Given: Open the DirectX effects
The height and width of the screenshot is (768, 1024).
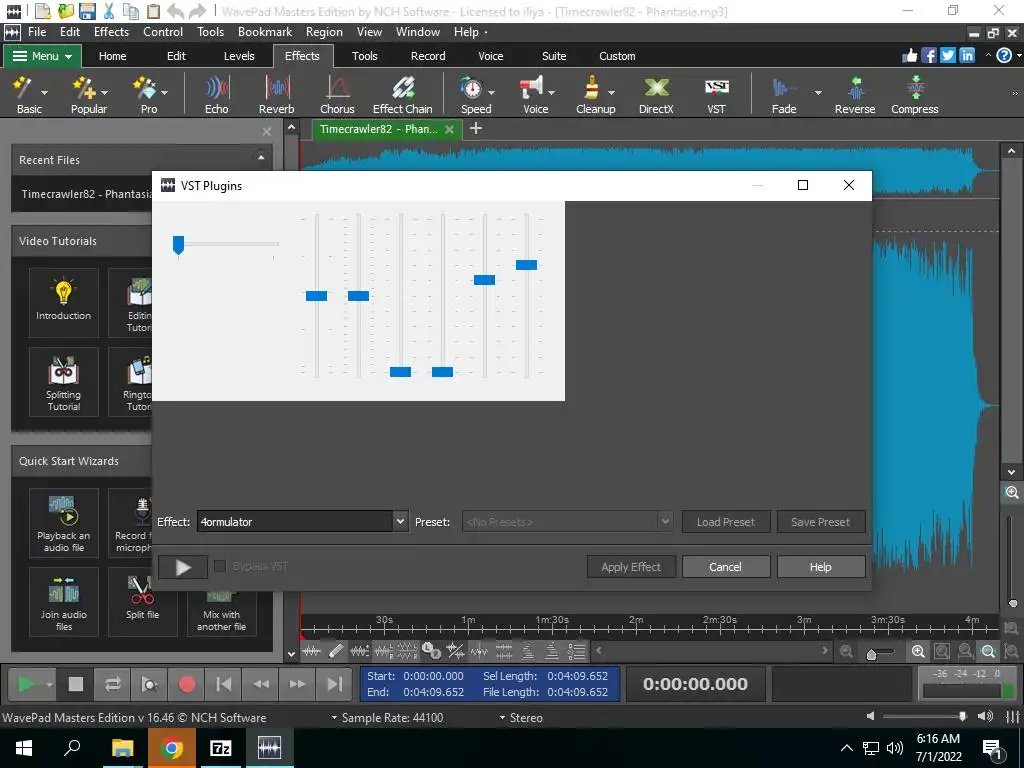Looking at the screenshot, I should 656,95.
